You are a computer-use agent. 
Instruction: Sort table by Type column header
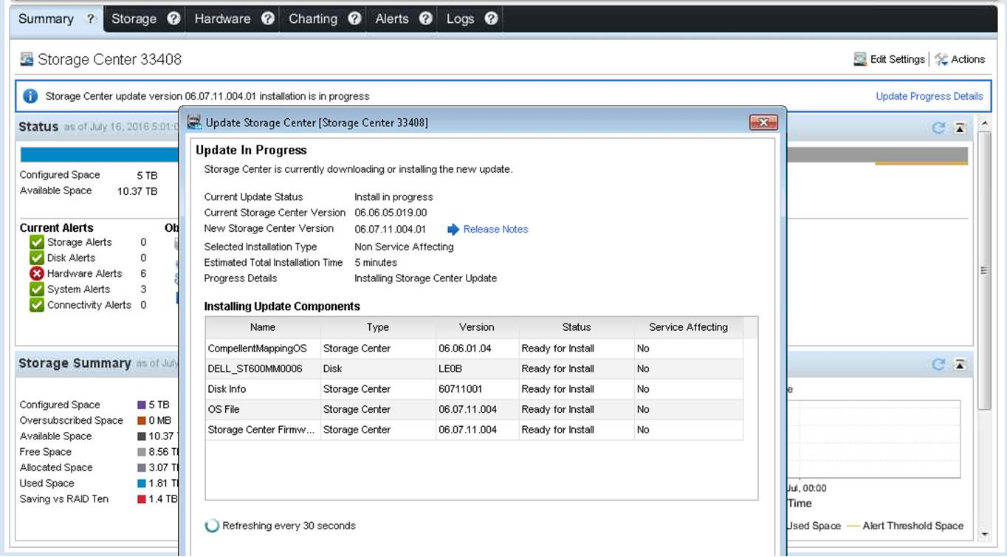378,327
